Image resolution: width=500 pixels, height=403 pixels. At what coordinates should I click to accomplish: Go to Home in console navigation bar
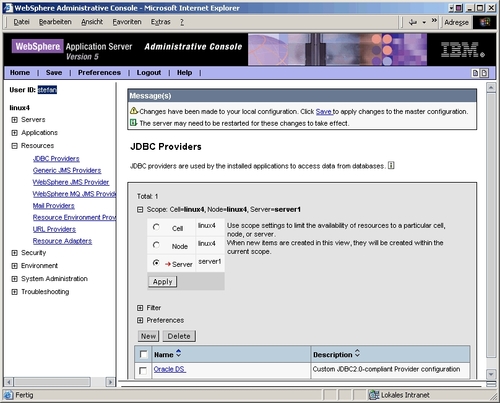point(20,73)
